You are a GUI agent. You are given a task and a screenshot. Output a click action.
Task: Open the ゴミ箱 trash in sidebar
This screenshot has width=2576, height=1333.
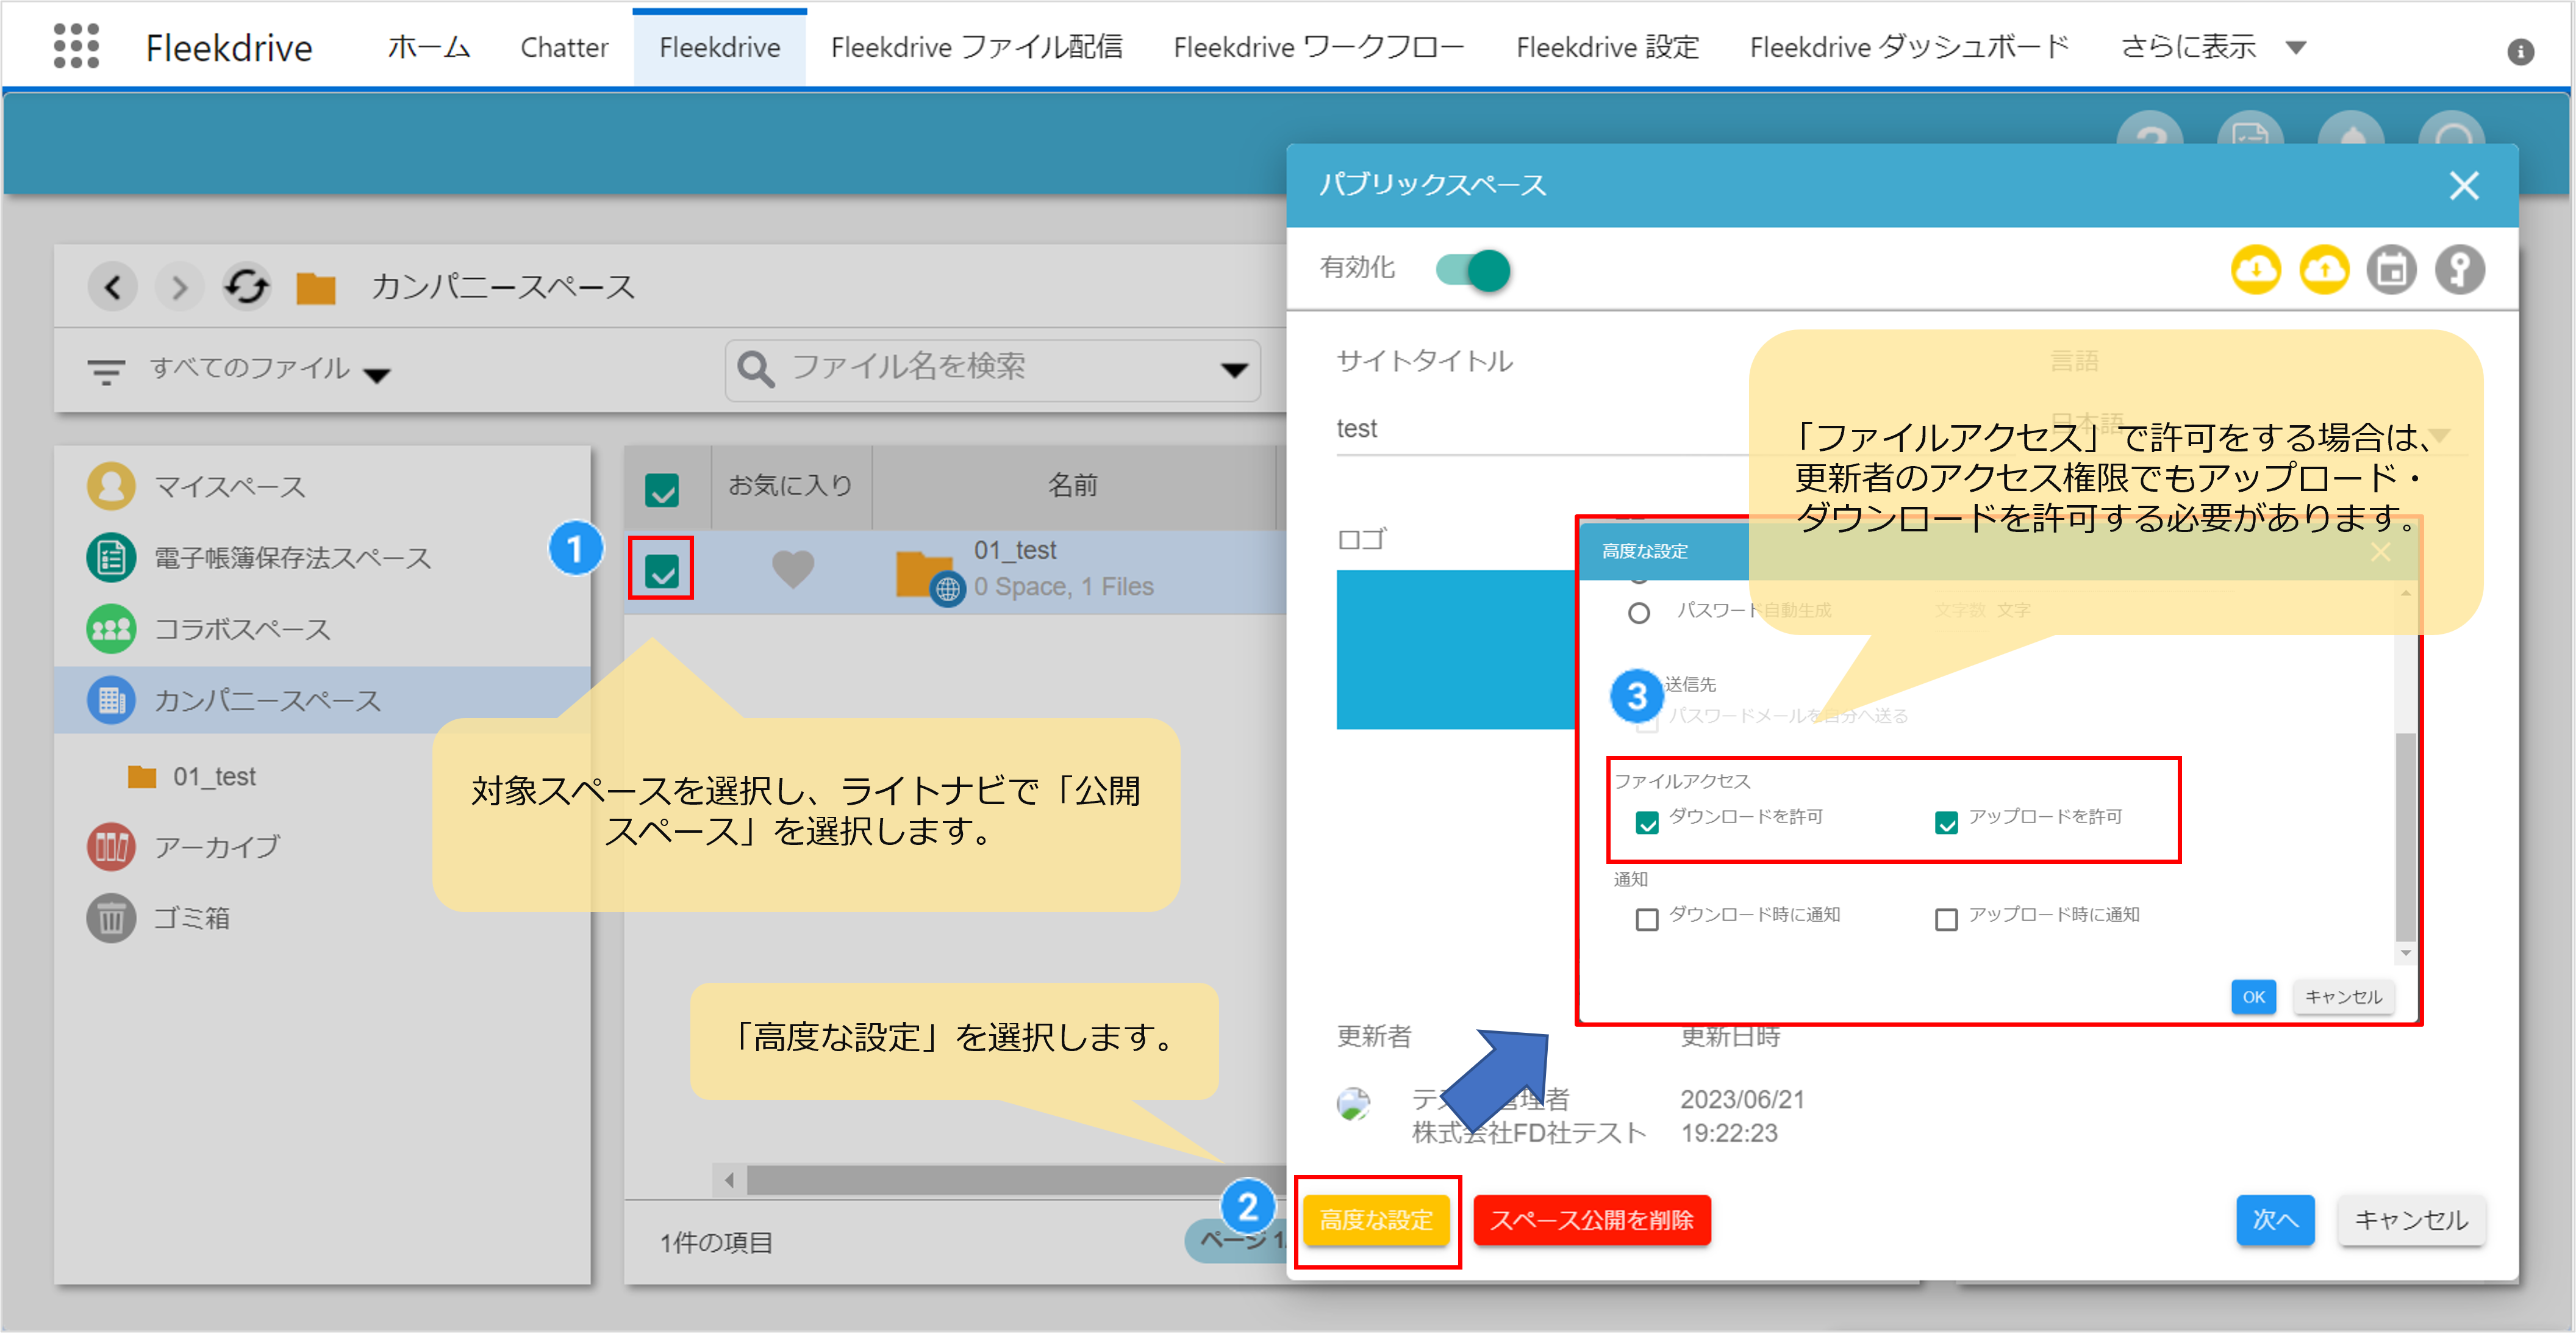pos(191,917)
